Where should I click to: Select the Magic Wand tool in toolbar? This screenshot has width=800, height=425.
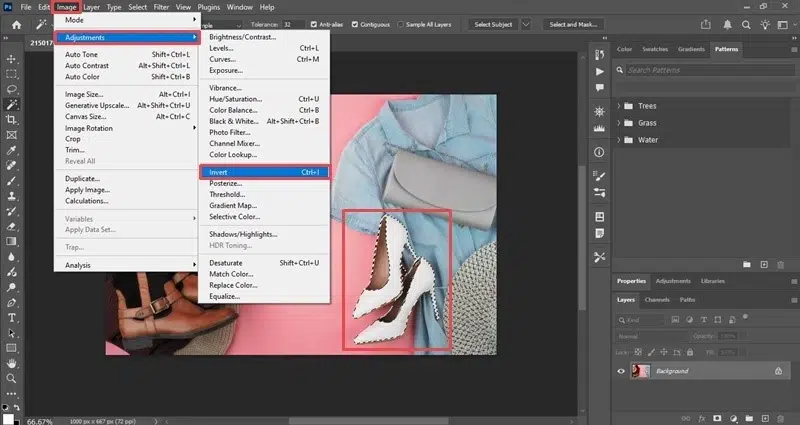[12, 104]
